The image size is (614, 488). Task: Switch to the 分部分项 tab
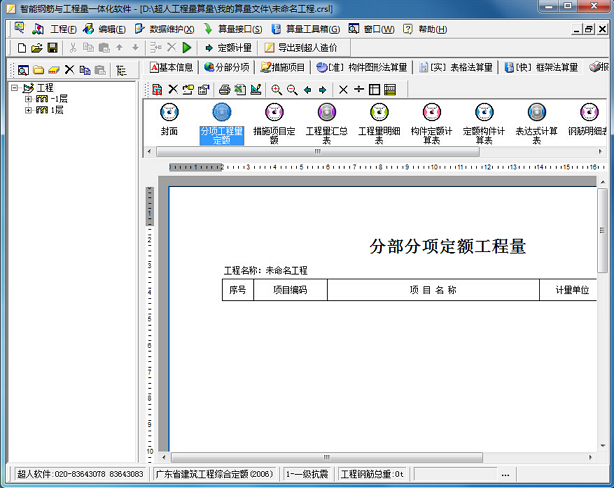point(226,67)
